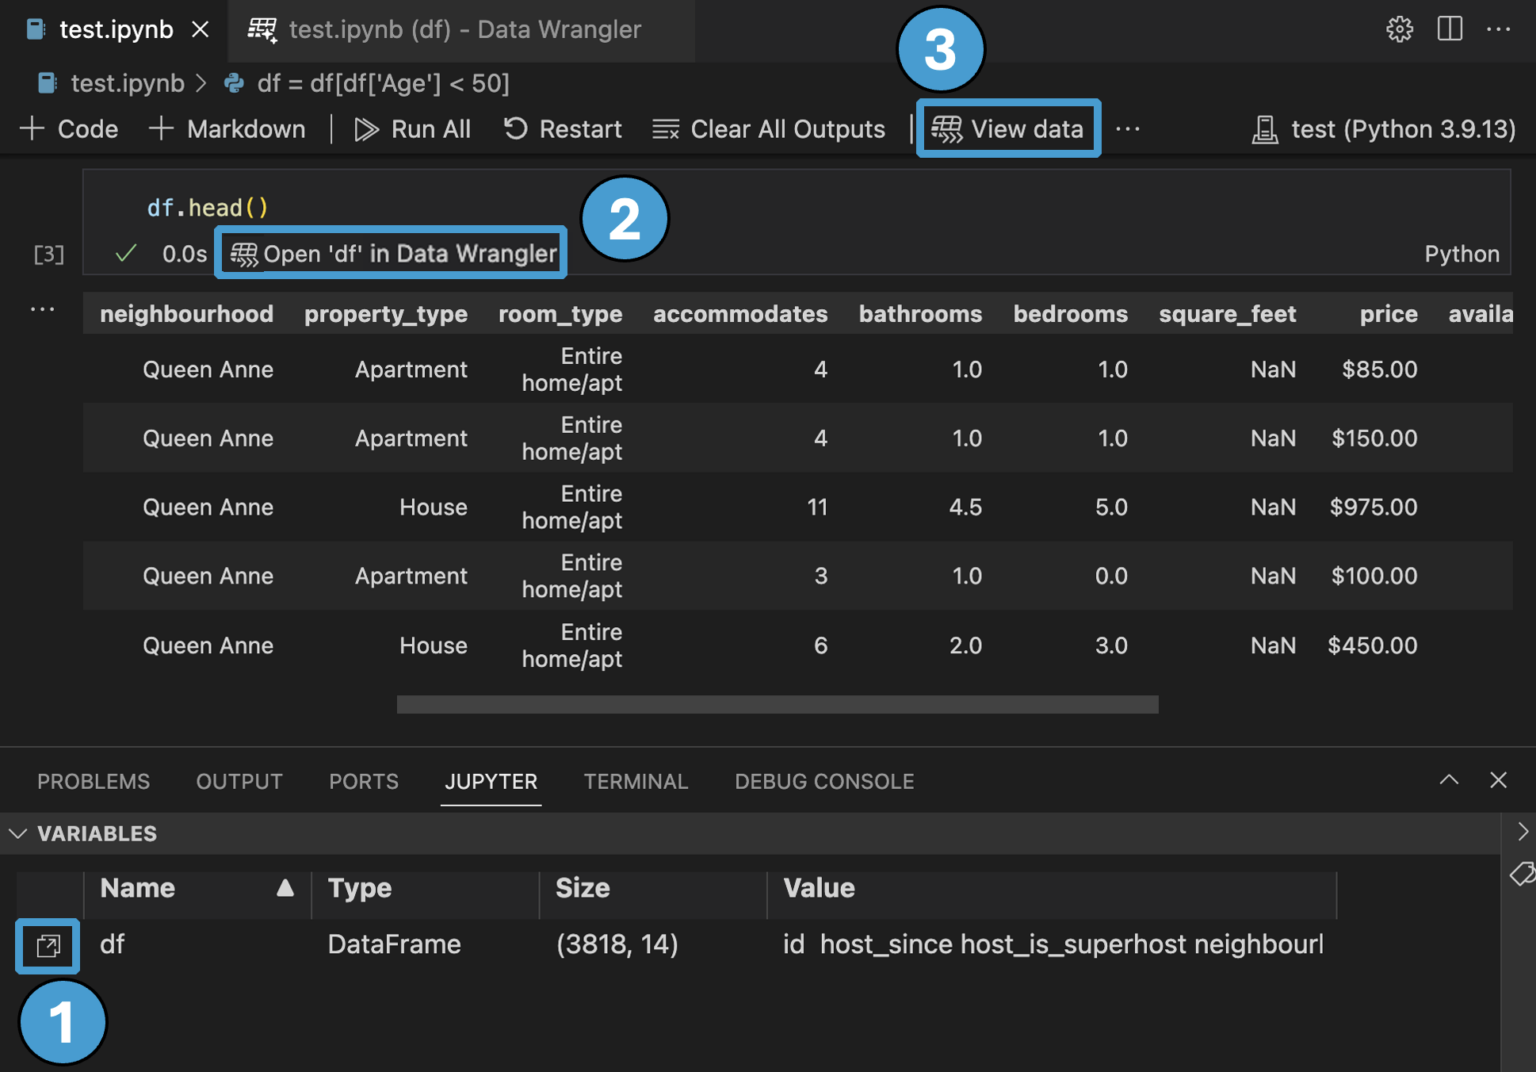Add a new Code cell
1536x1072 pixels.
click(x=68, y=128)
